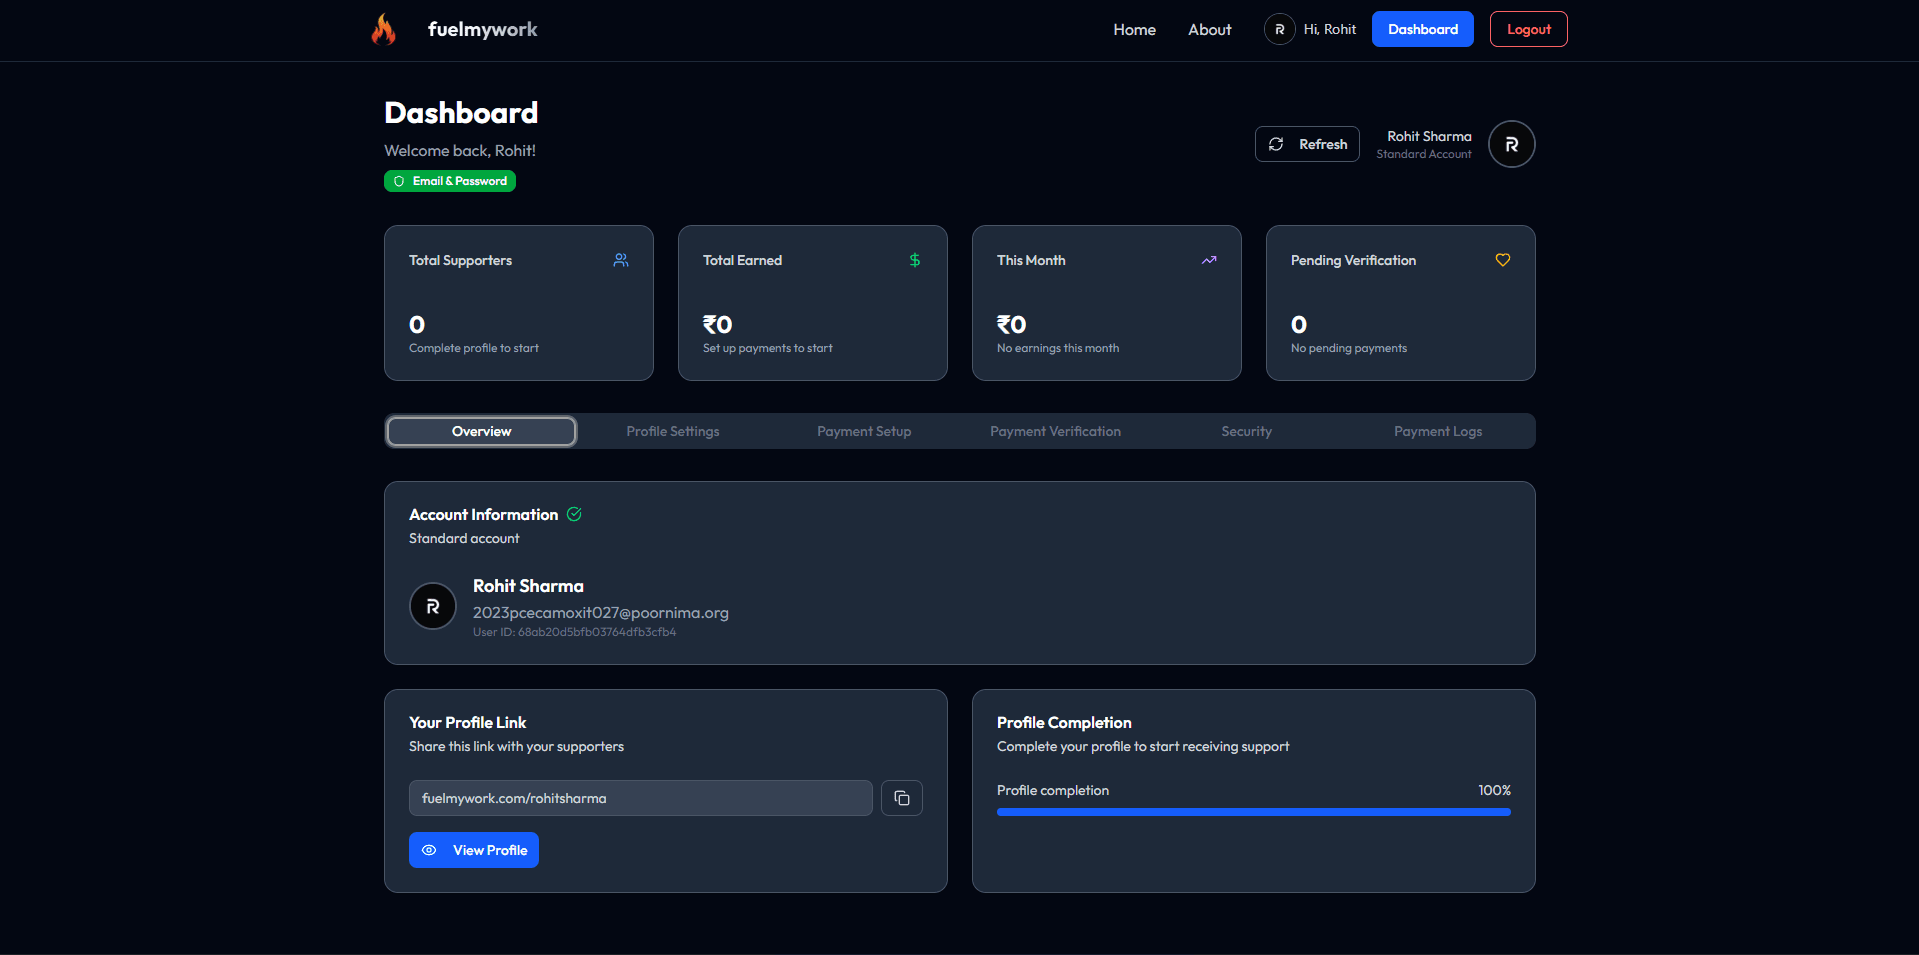The image size is (1919, 955).
Task: Select the Payment Logs tab
Action: coord(1438,431)
